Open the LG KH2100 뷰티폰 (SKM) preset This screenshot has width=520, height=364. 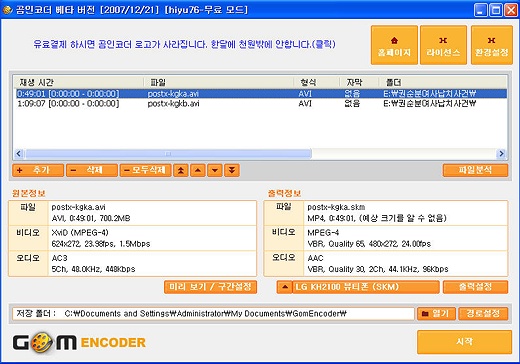[x=366, y=287]
